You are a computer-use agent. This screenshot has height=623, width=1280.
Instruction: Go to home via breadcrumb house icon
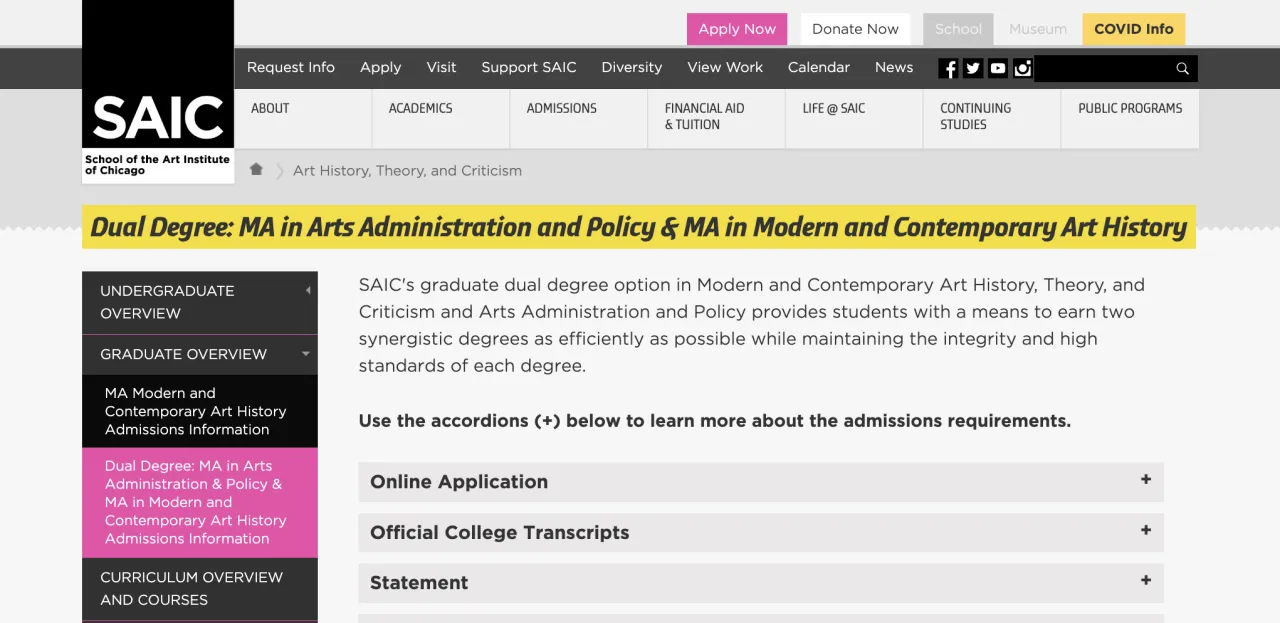[256, 170]
